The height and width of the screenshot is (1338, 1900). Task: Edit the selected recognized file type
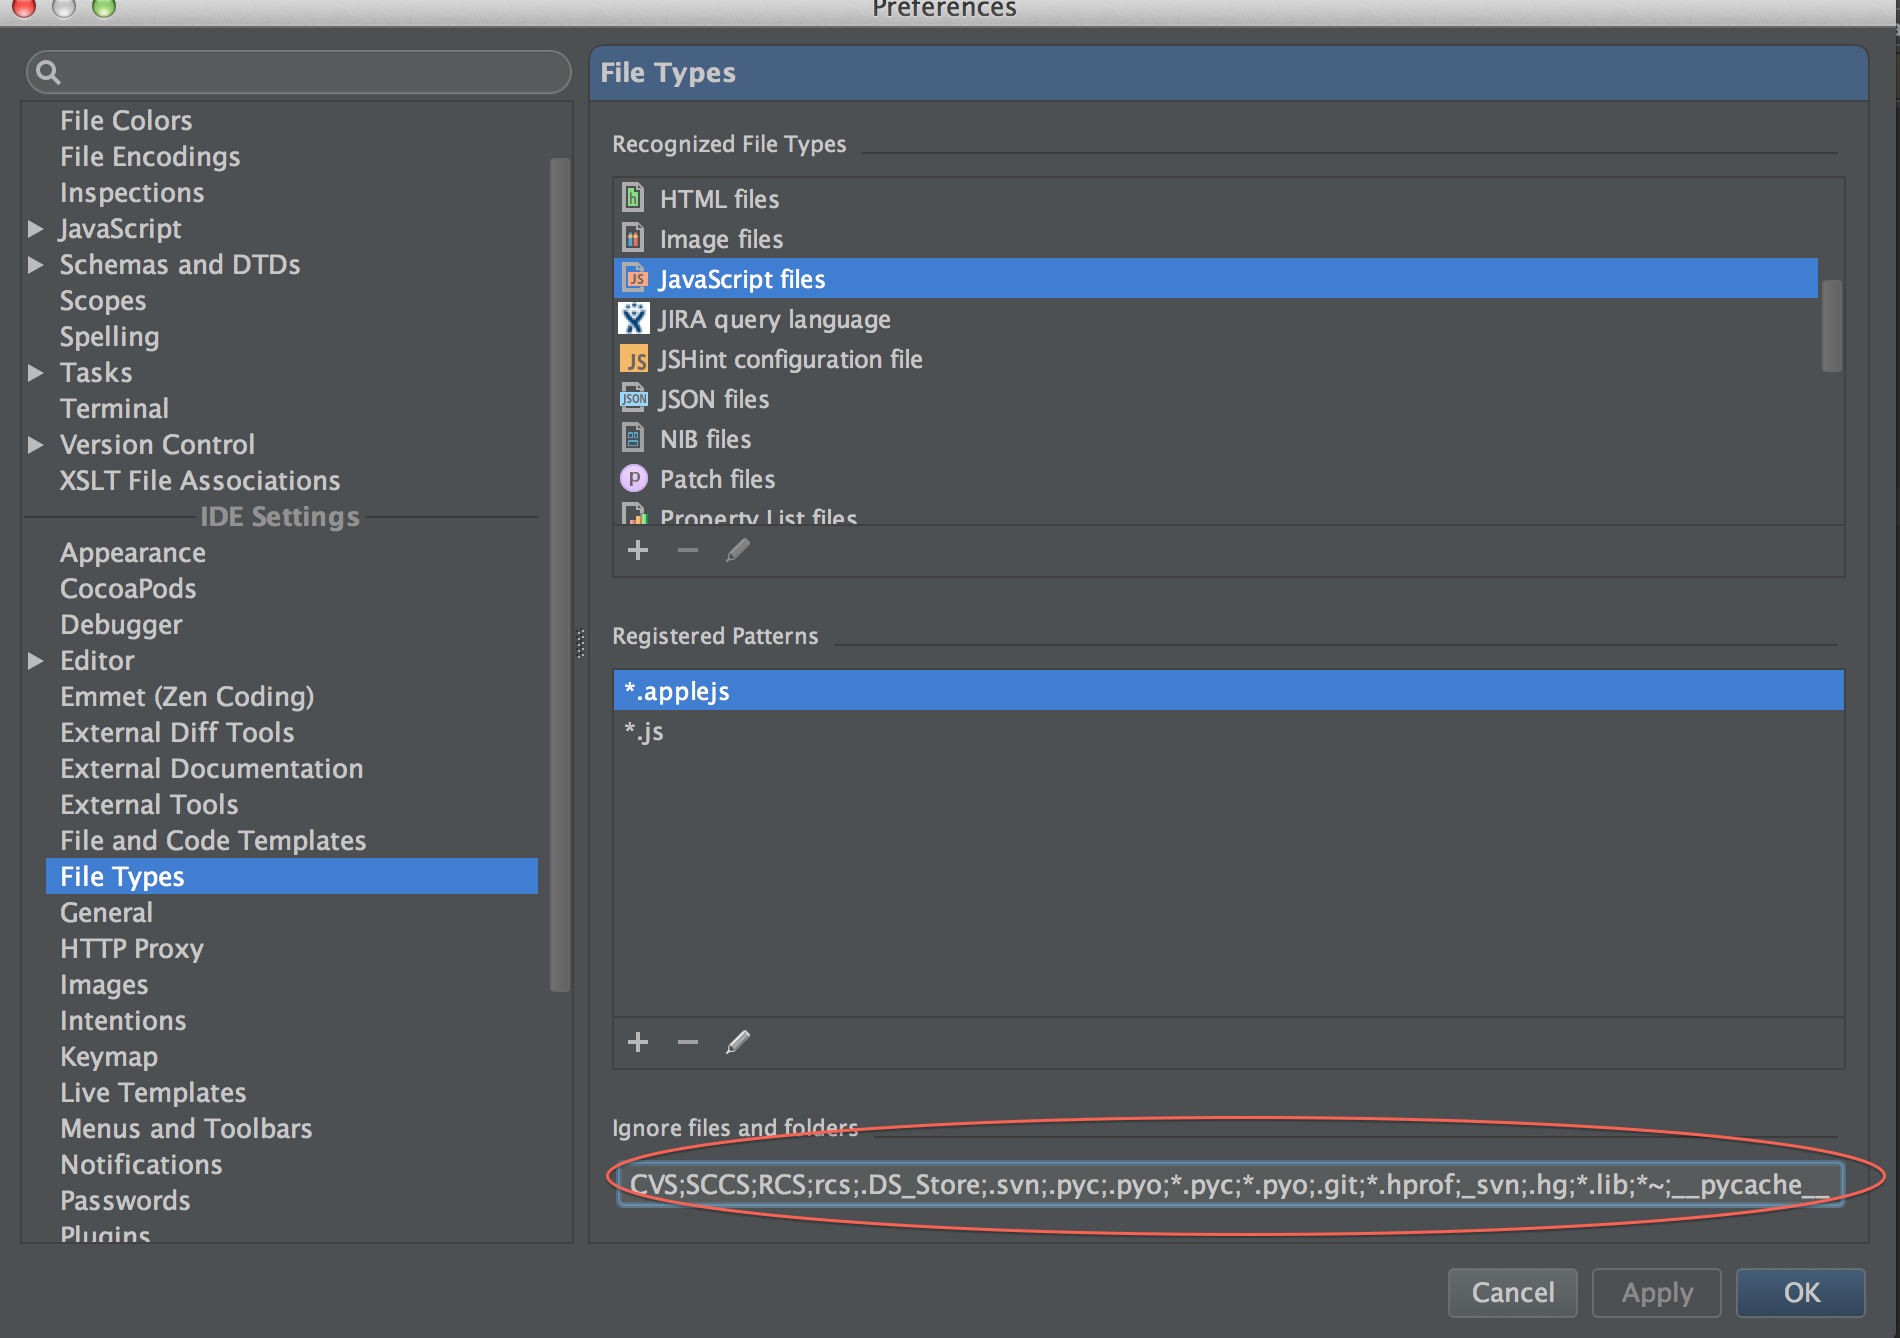(x=738, y=550)
